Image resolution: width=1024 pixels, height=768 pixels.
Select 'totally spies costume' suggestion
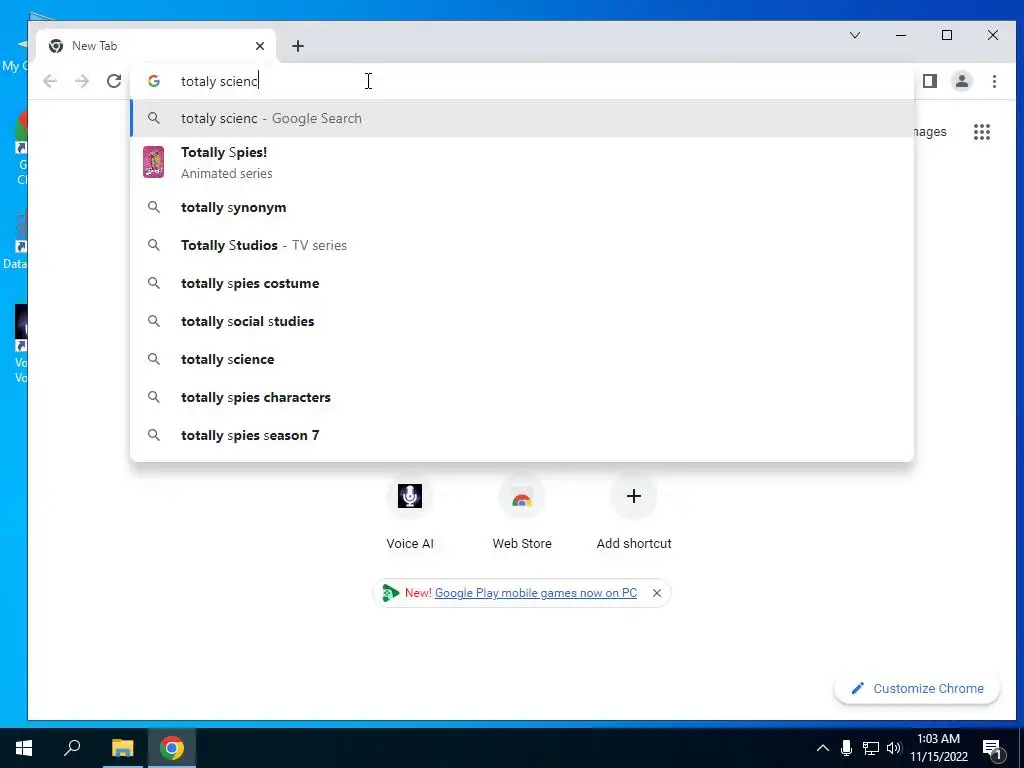(x=522, y=283)
